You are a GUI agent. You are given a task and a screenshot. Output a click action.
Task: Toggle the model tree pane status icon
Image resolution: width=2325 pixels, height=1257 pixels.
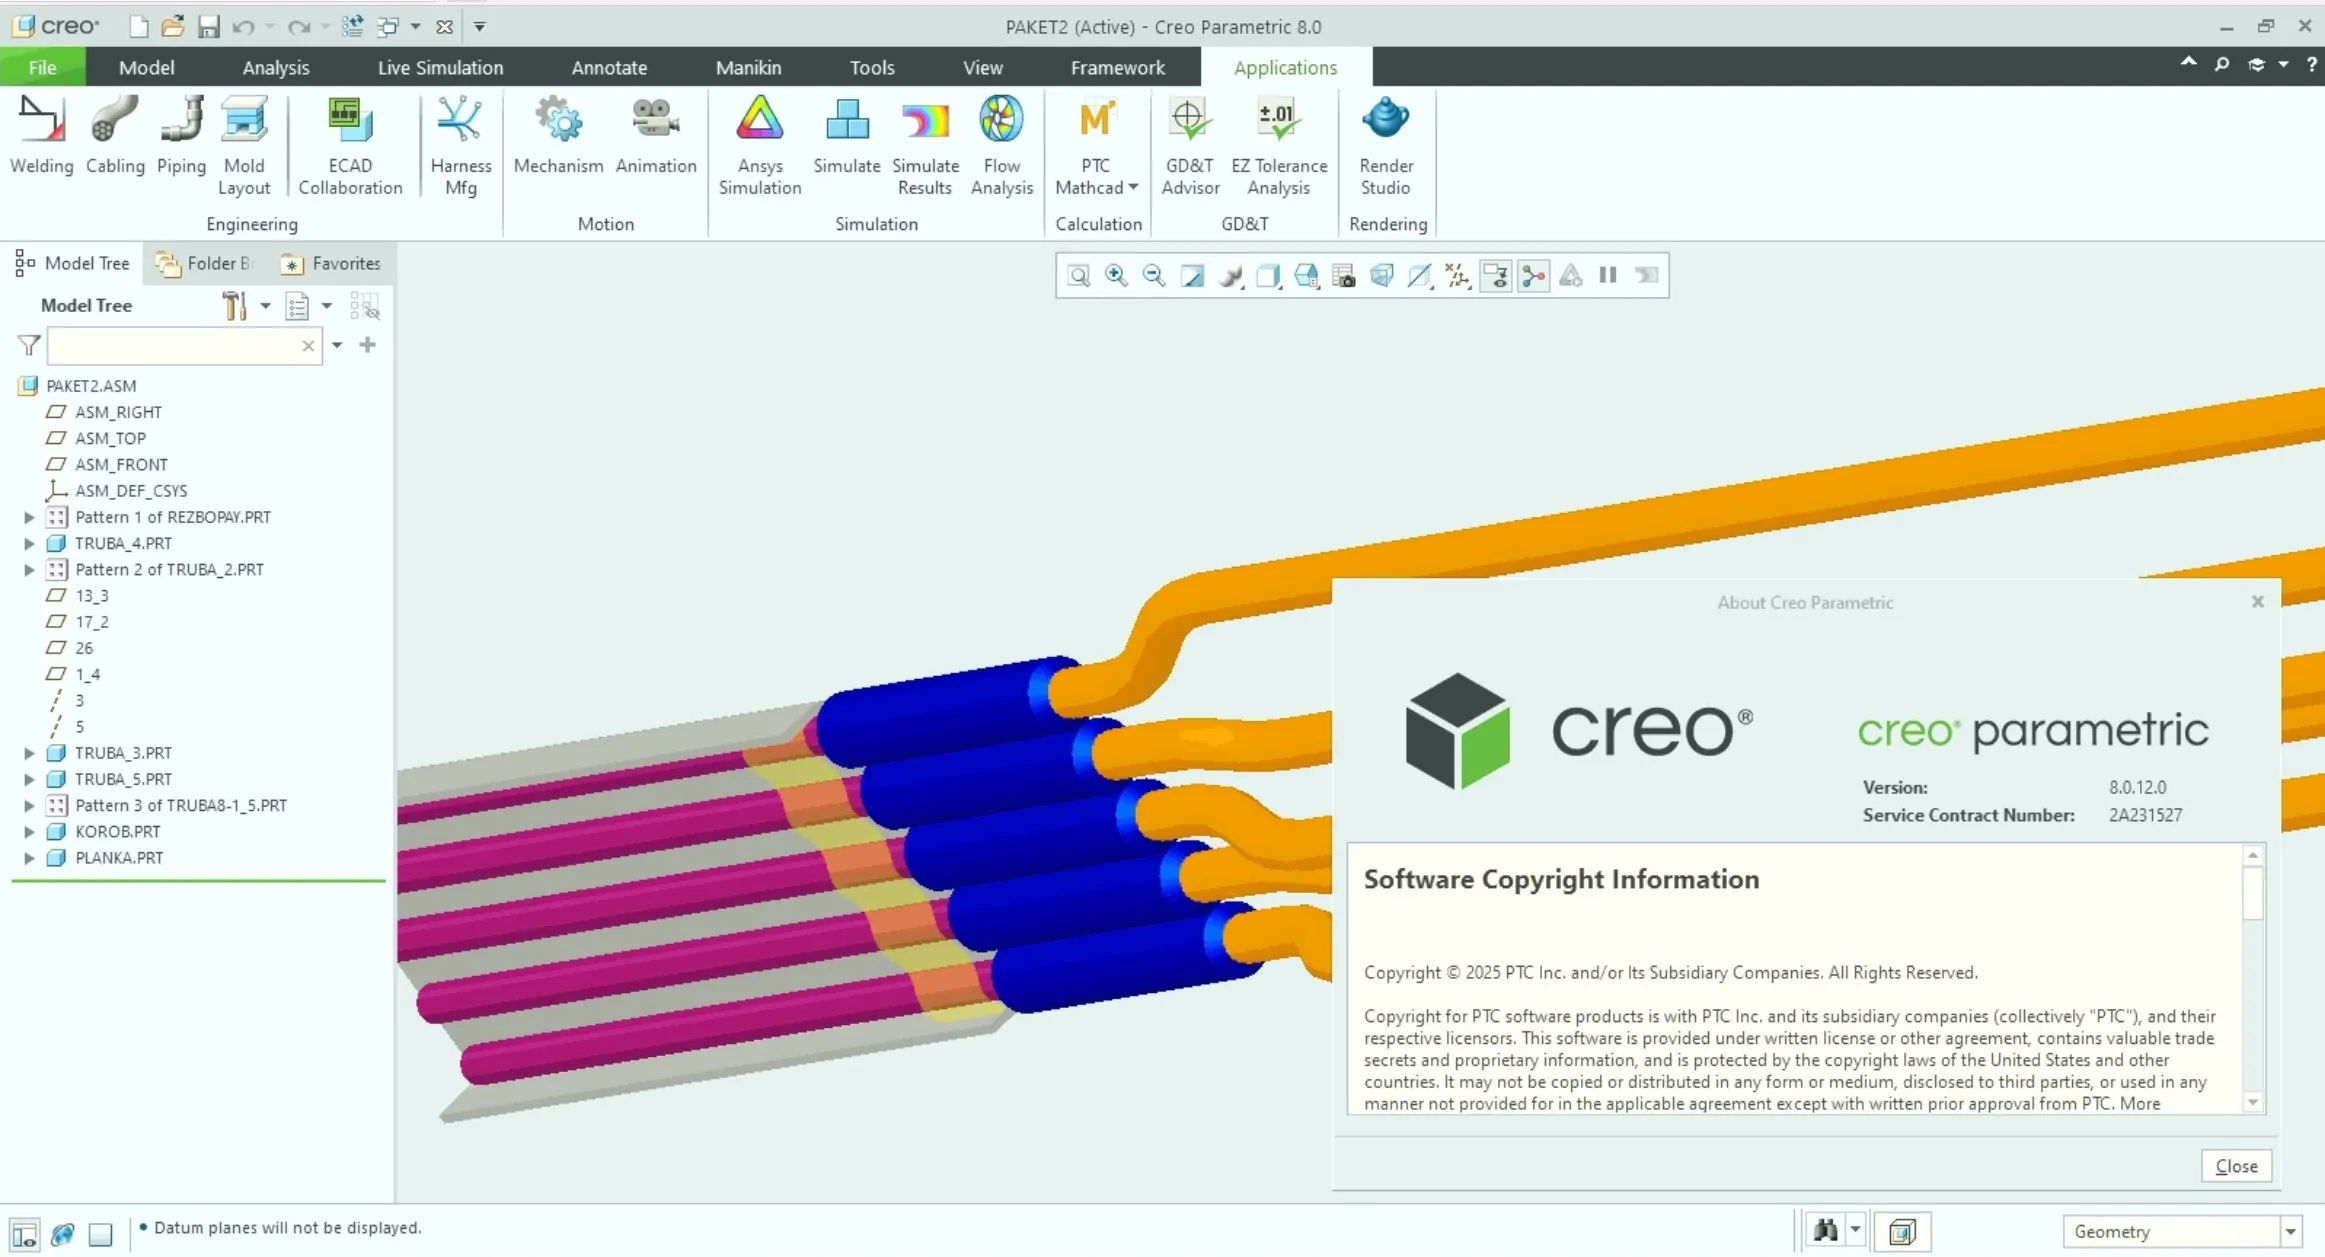[25, 1234]
